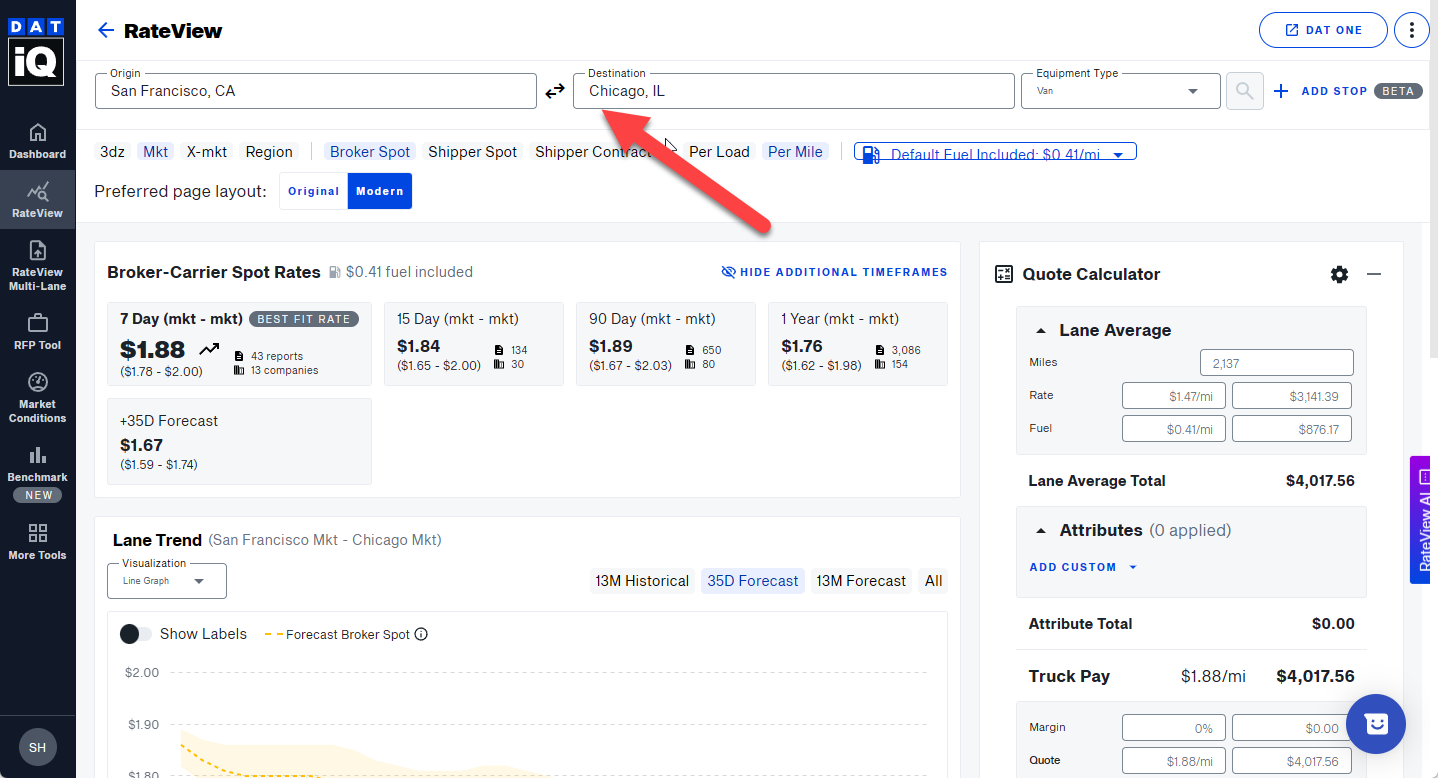This screenshot has height=778, width=1438.
Task: Click into the Origin input field
Action: point(315,91)
